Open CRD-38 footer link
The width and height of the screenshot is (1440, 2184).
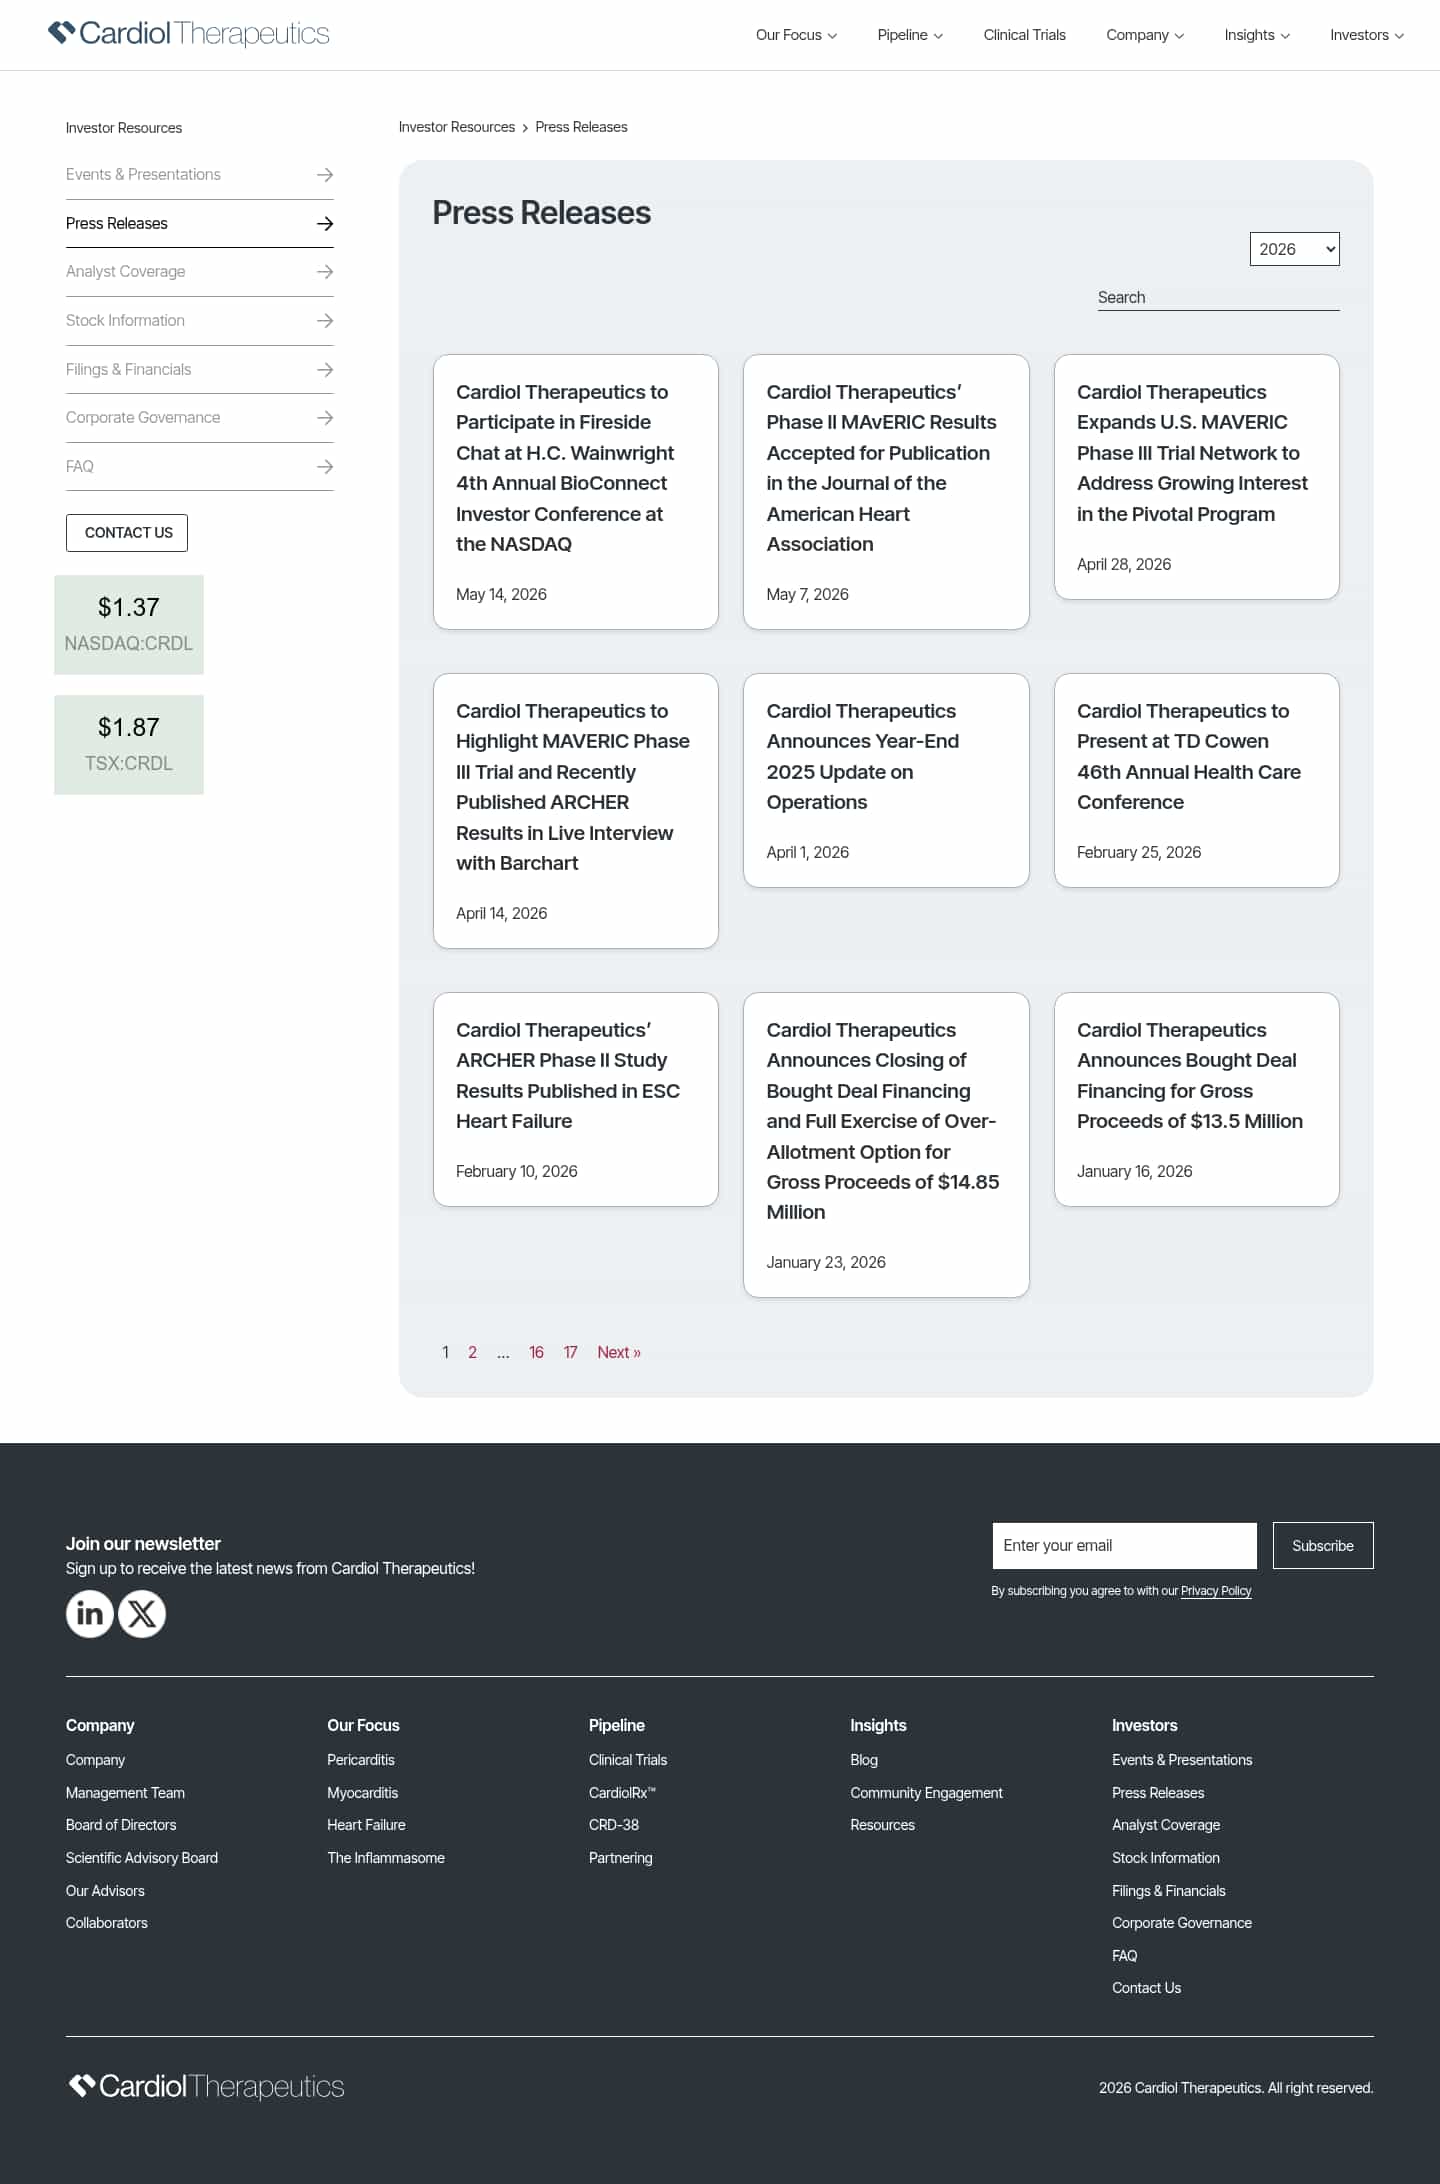(614, 1825)
